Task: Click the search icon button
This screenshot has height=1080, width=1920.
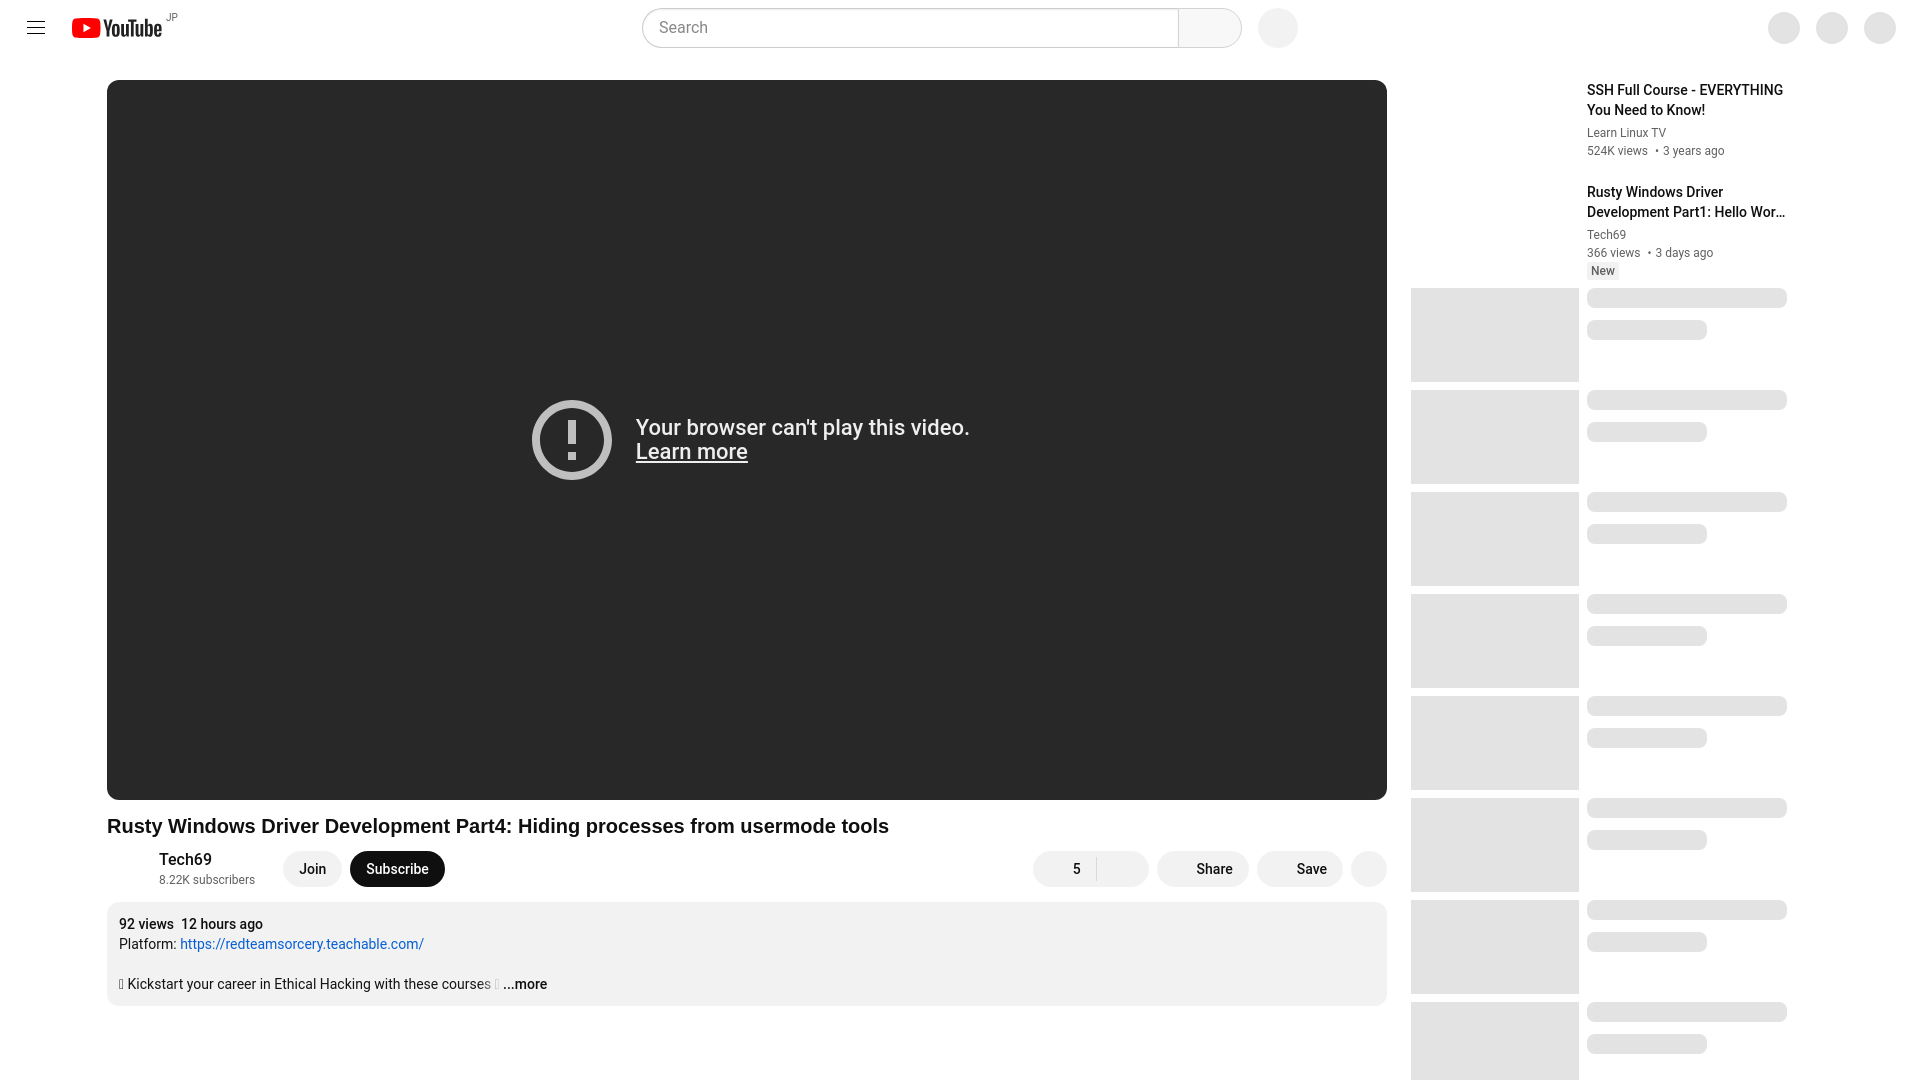Action: 1208,26
